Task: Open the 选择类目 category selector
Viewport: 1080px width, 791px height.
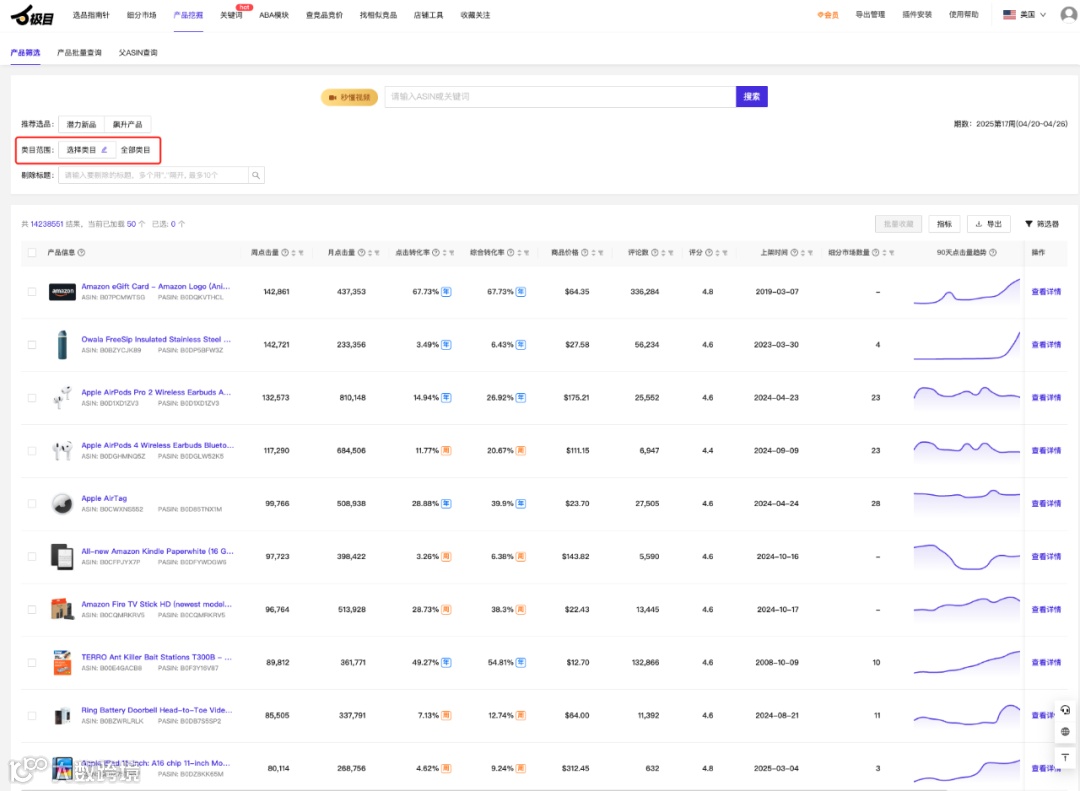Action: 87,150
